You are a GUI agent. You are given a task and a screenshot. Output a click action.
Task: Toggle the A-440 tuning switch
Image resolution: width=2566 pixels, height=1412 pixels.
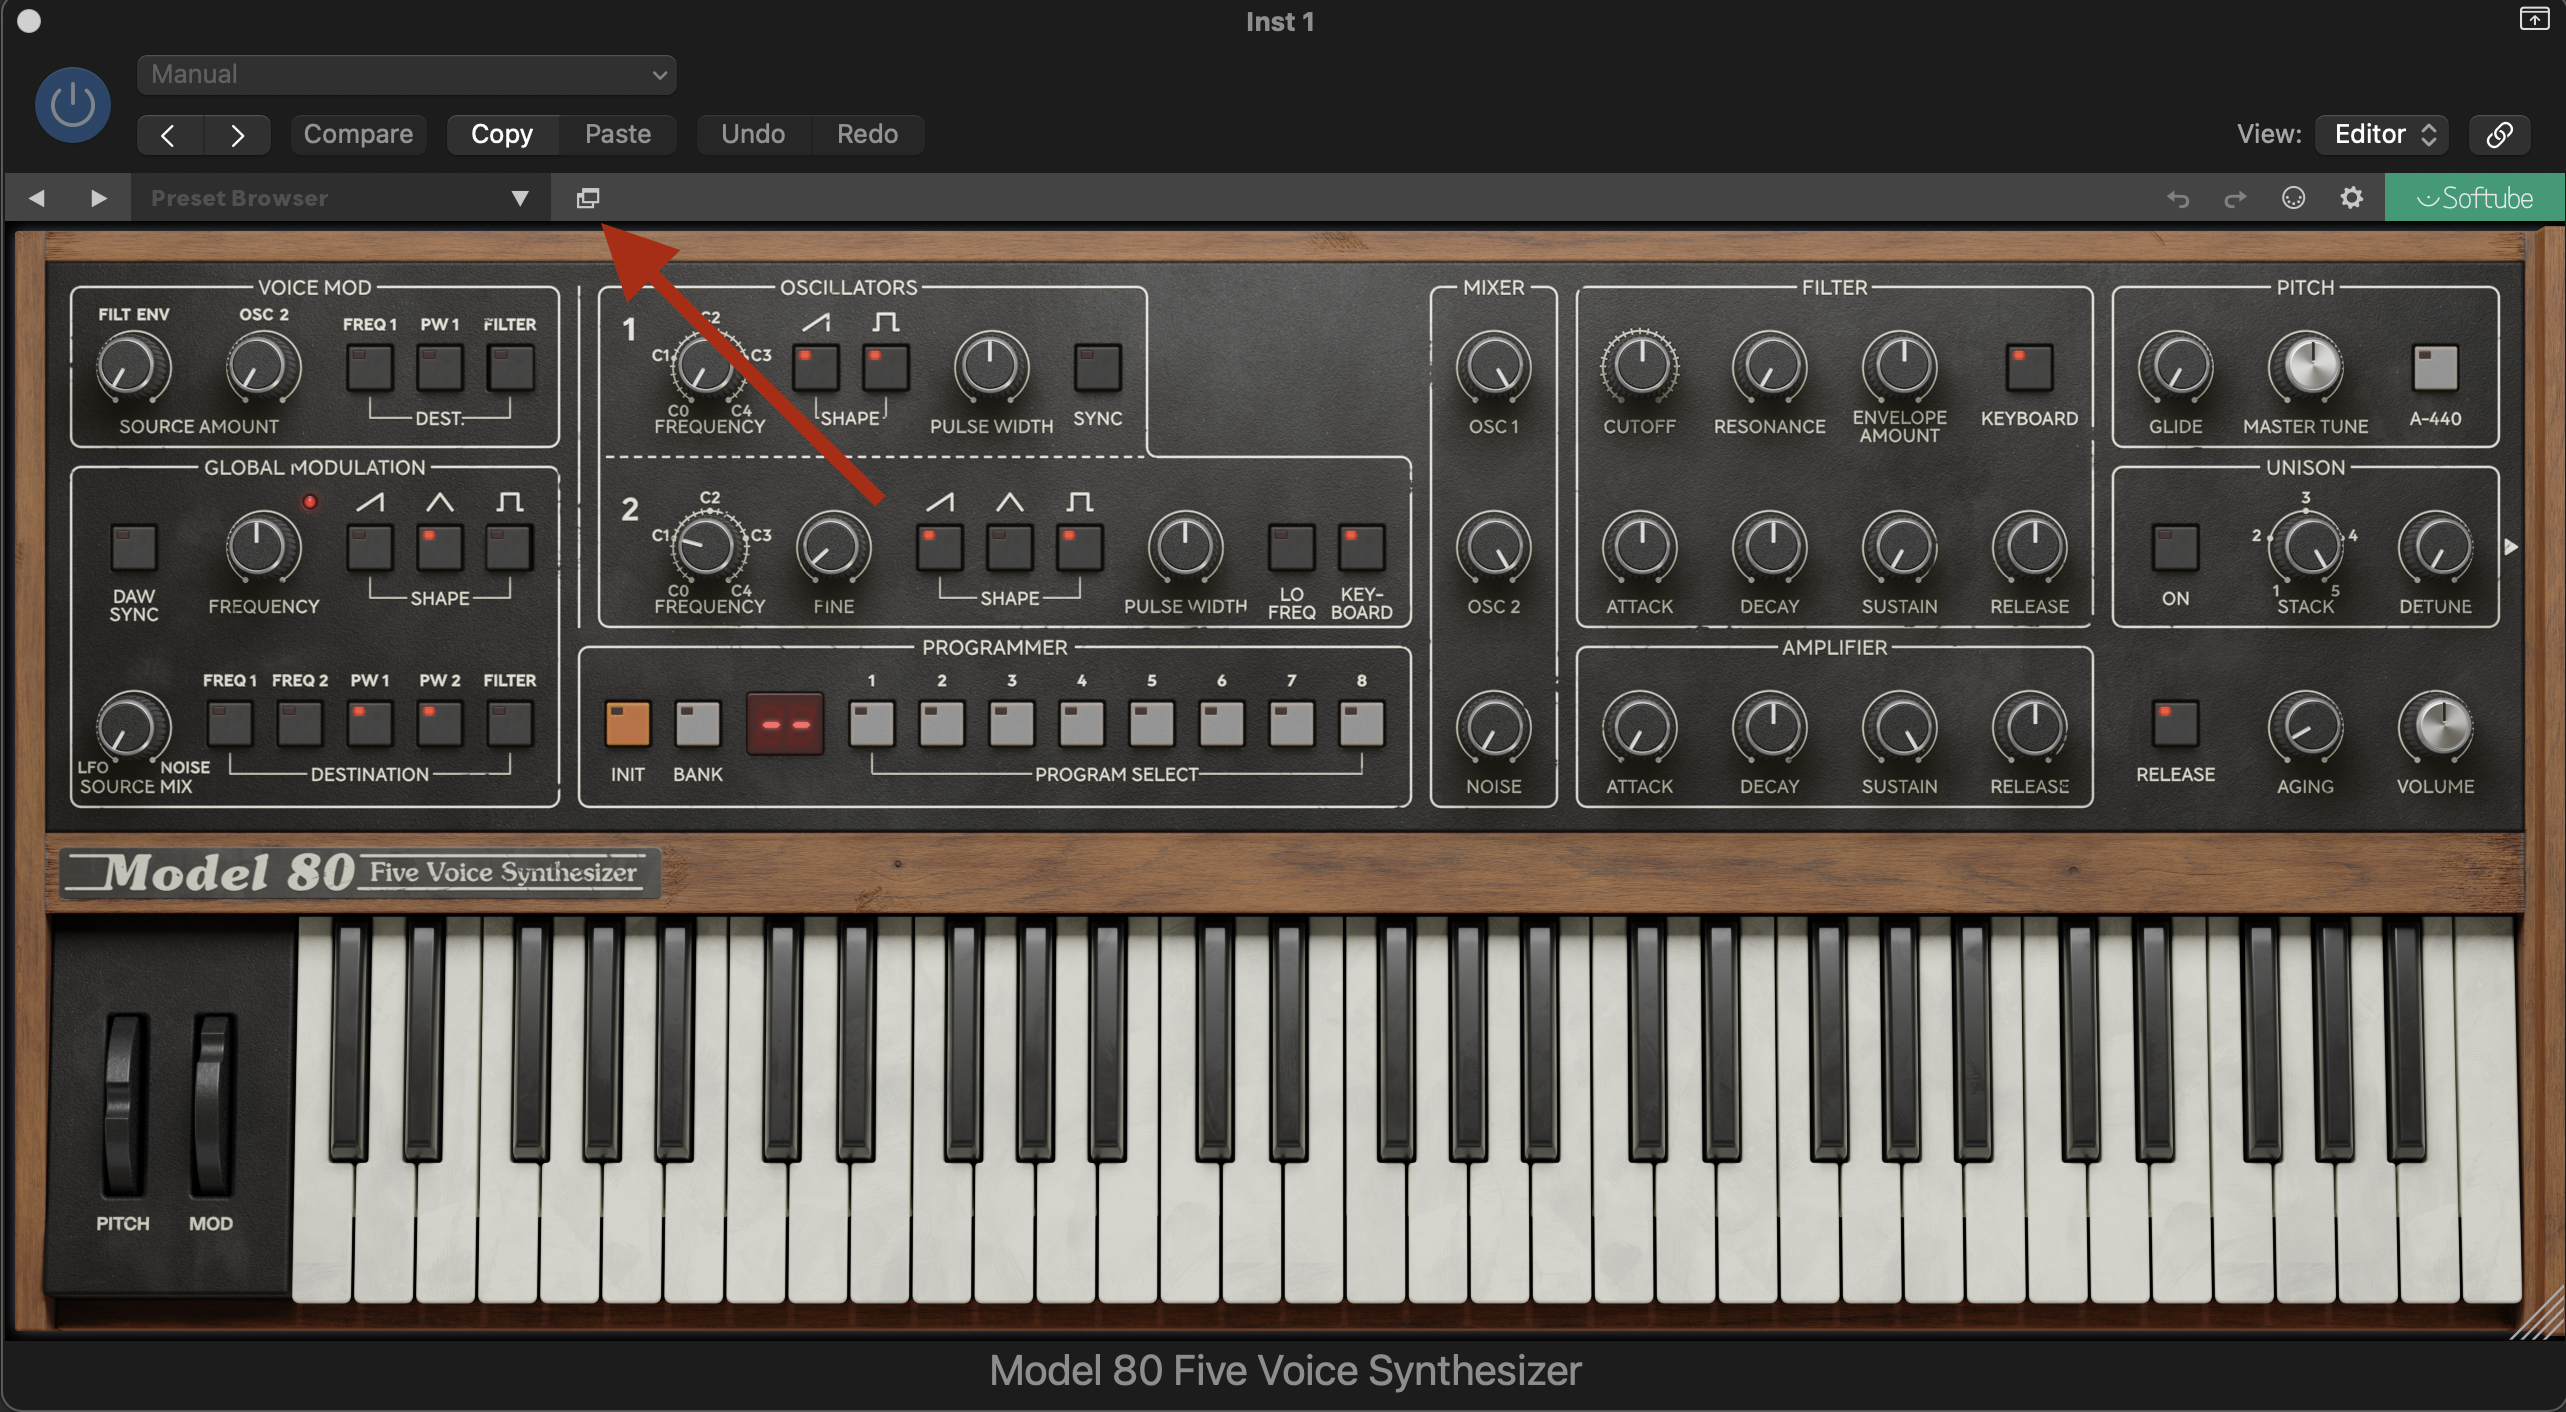(x=2436, y=368)
